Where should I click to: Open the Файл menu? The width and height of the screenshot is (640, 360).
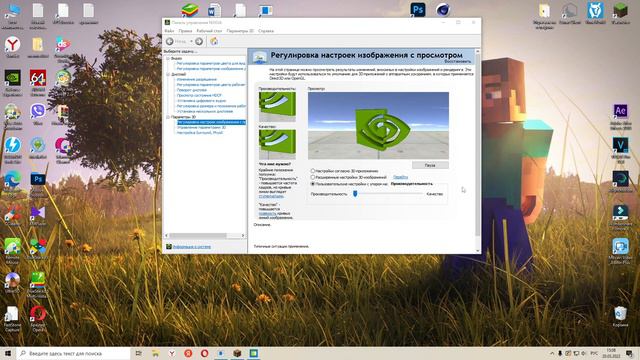coord(169,31)
